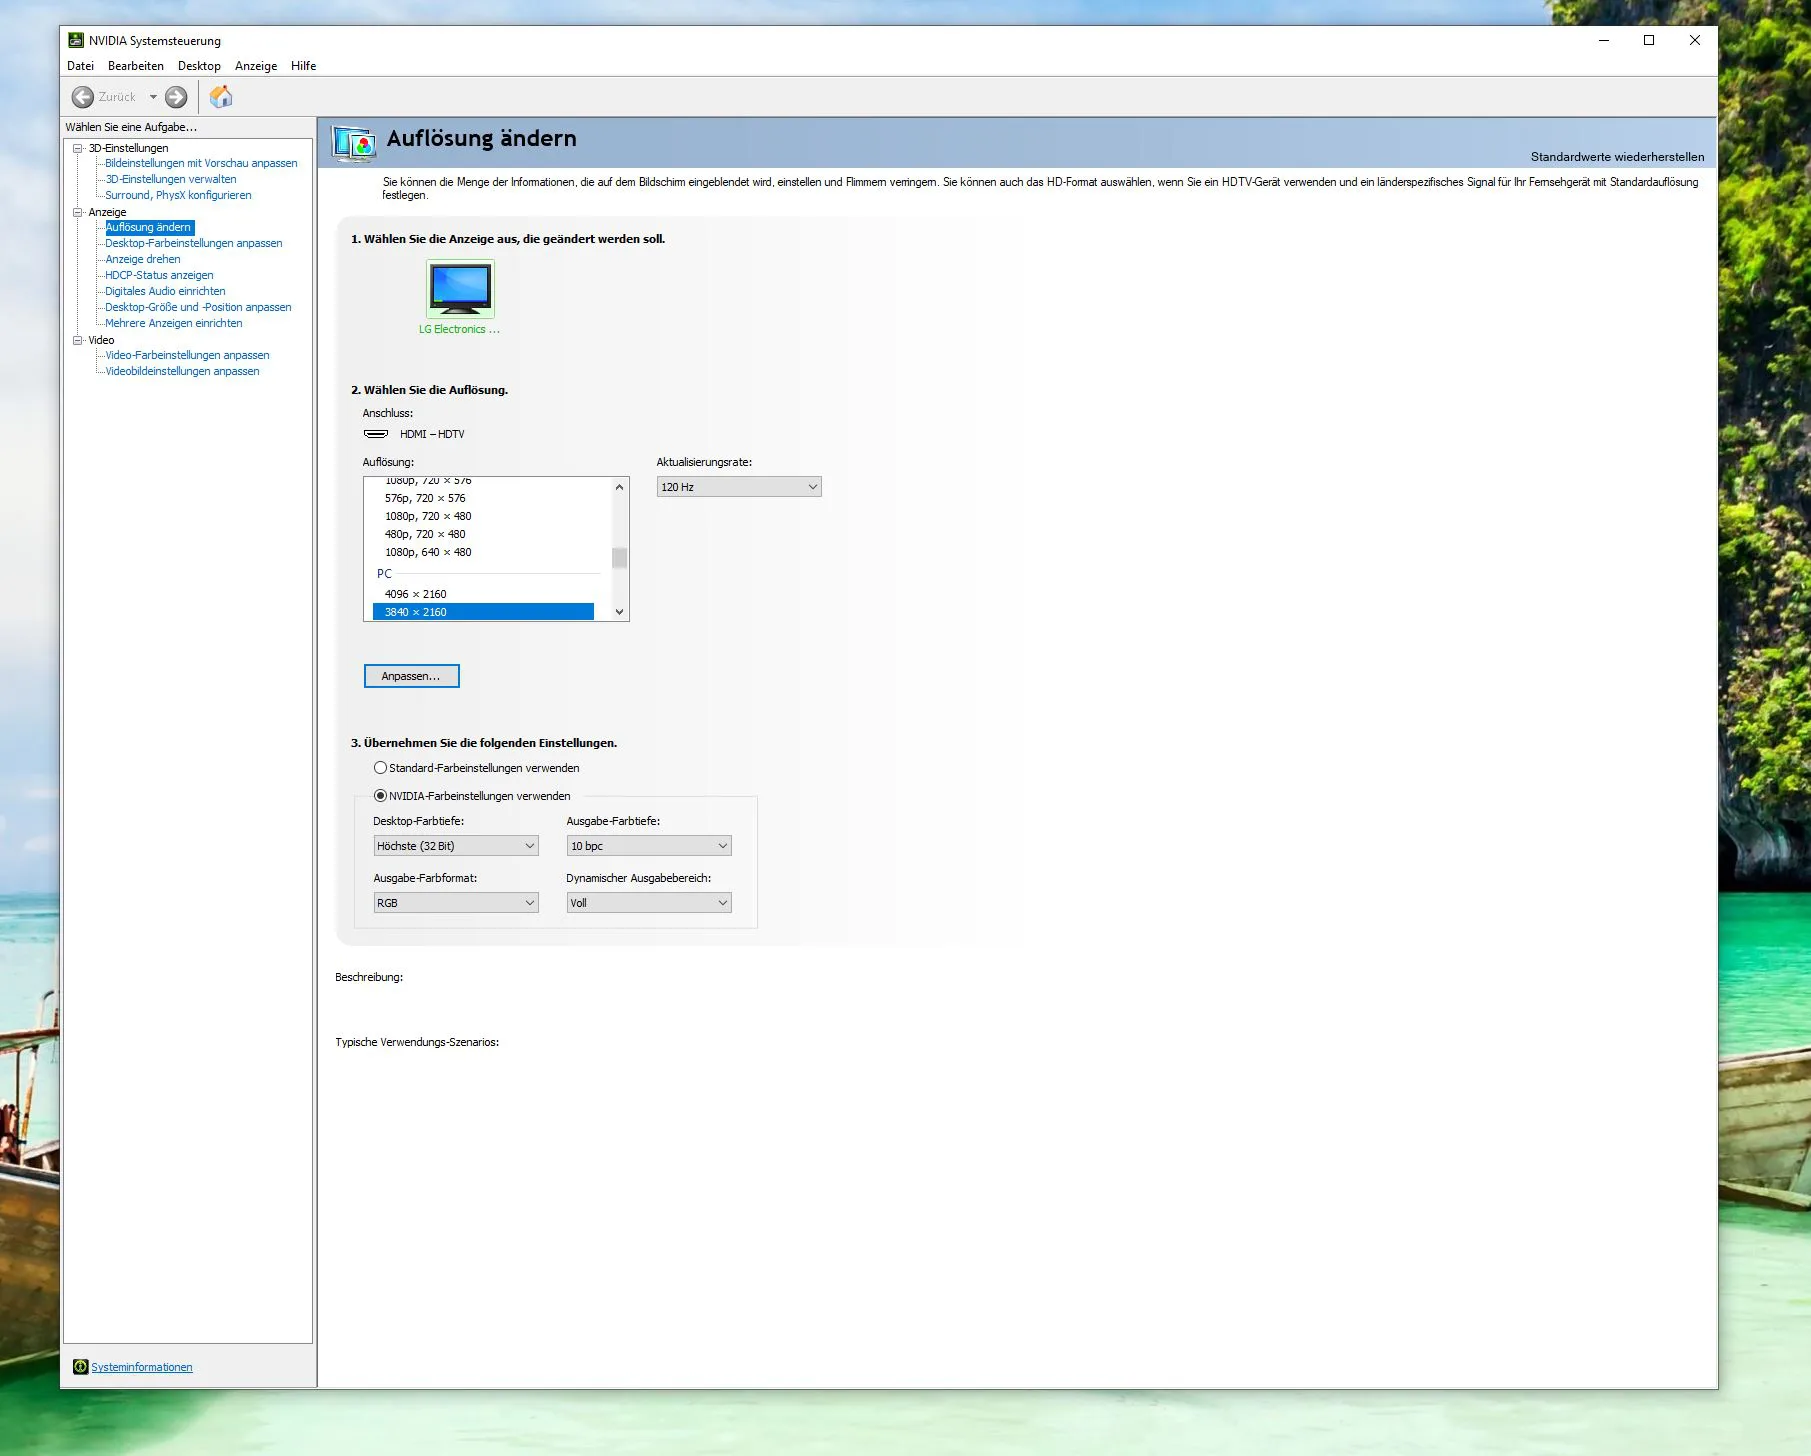1811x1456 pixels.
Task: Click the Zurück back arrow icon
Action: click(83, 97)
